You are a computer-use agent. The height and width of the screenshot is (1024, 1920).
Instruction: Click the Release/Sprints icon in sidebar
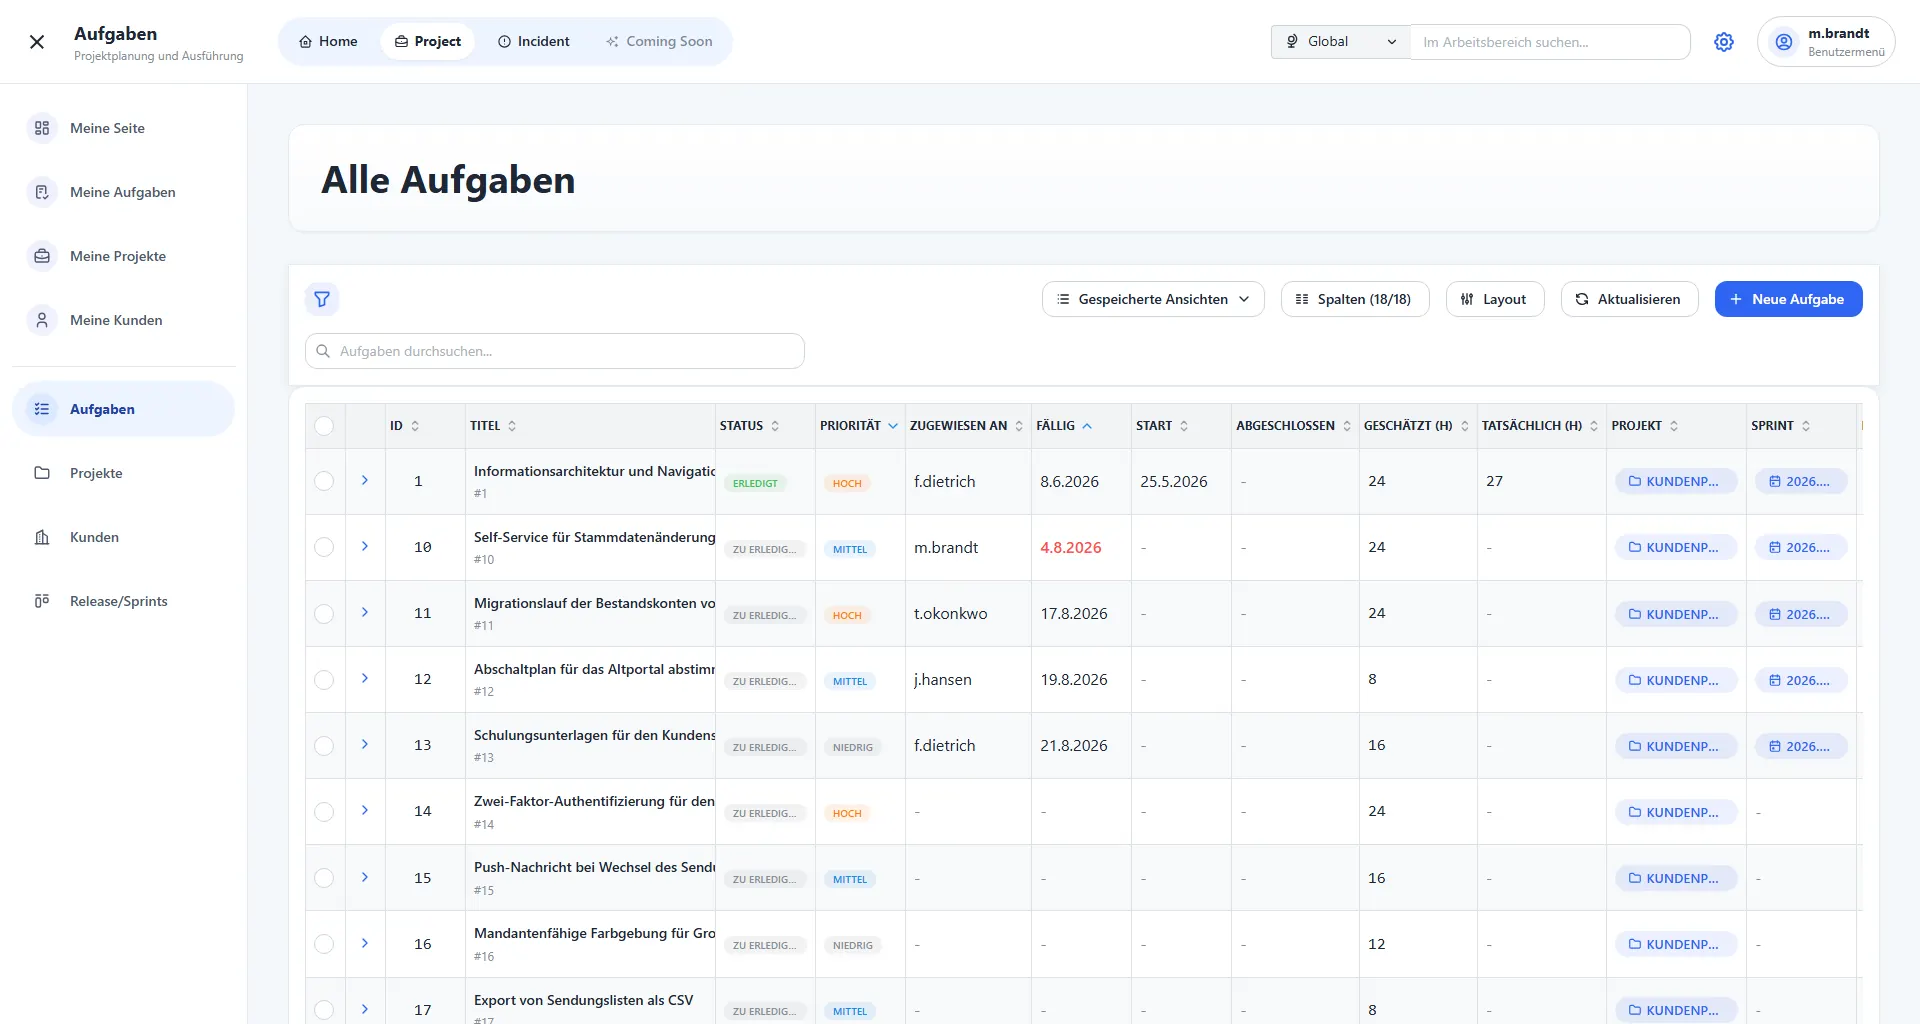(x=42, y=601)
